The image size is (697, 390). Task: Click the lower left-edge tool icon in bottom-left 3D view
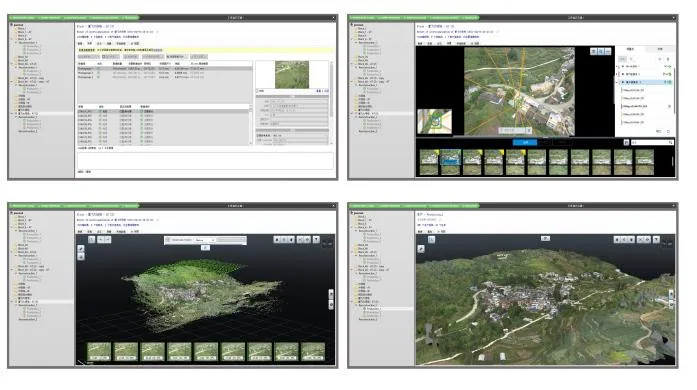coord(80,257)
